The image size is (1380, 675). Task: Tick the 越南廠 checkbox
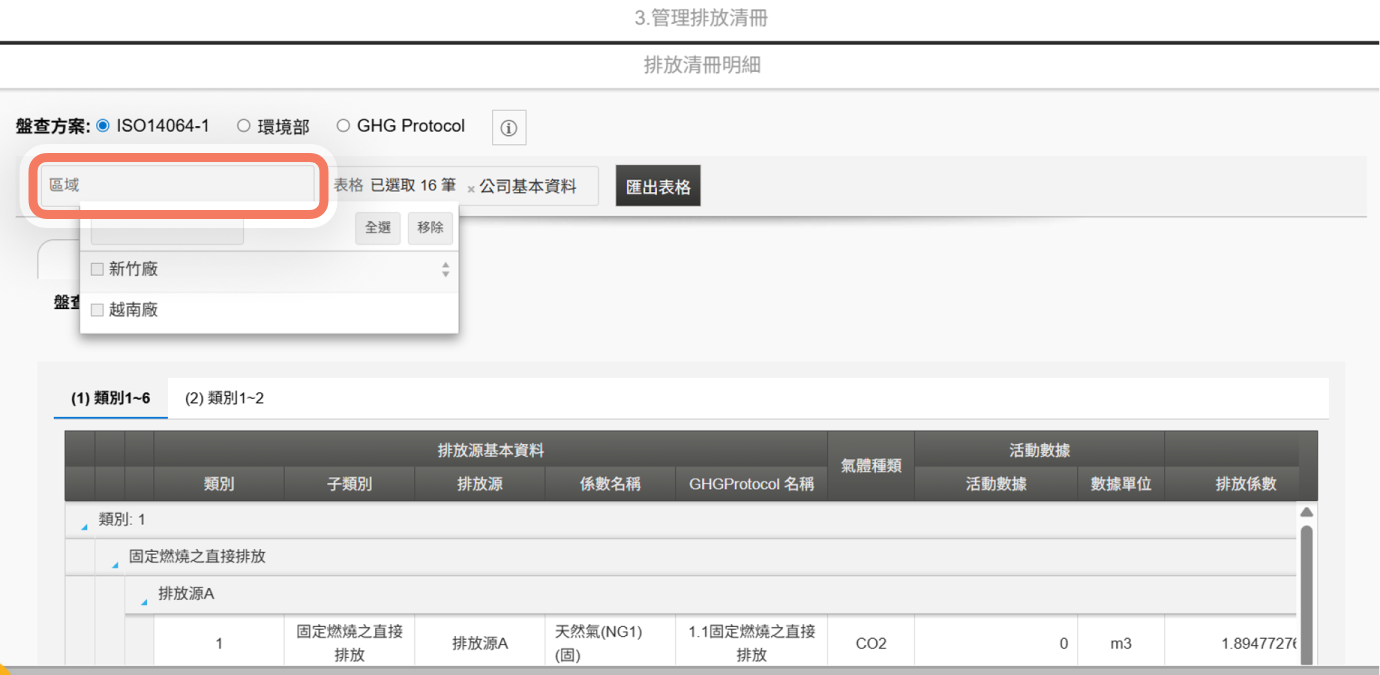pos(97,310)
